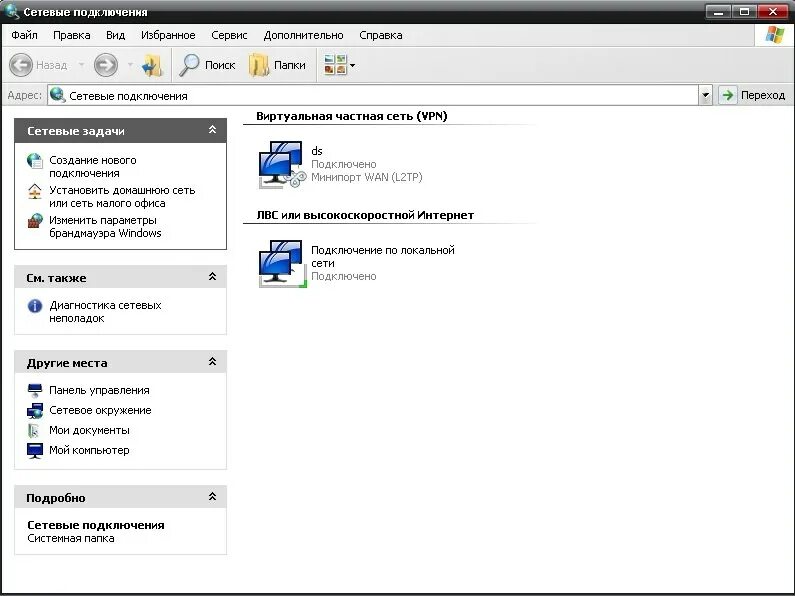Click the My Documents icon
795x596 pixels.
[x=33, y=430]
